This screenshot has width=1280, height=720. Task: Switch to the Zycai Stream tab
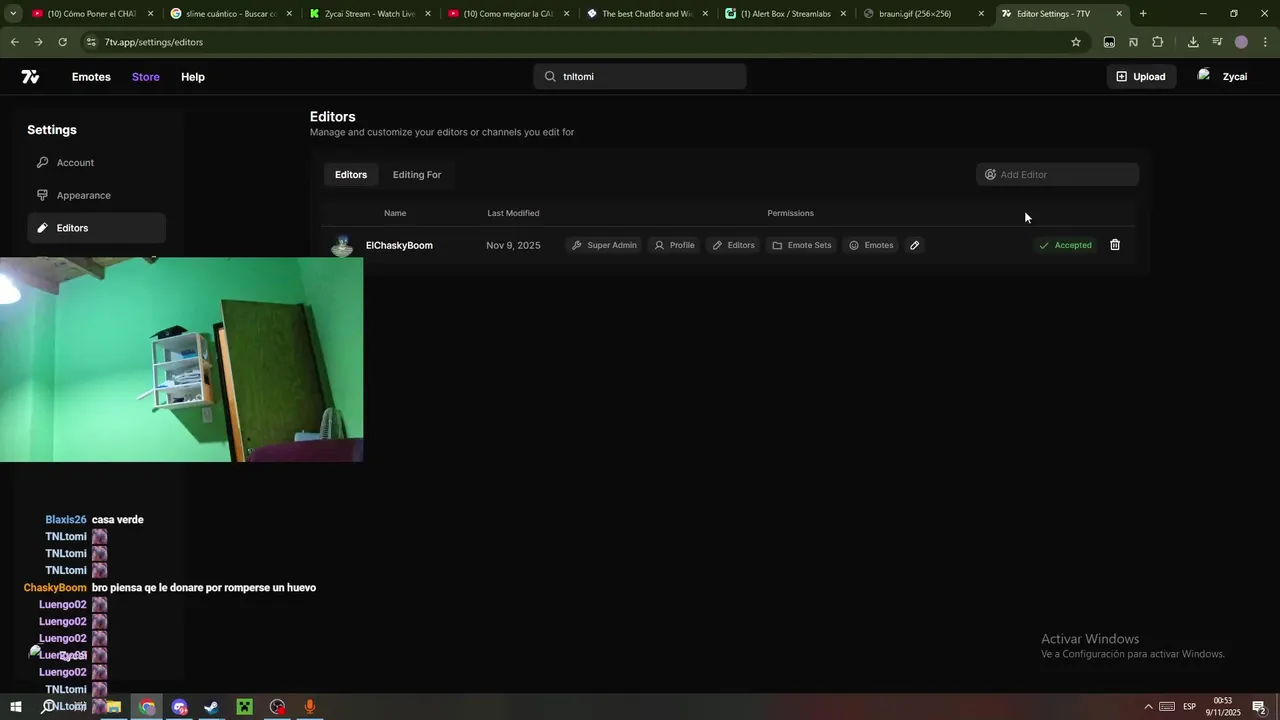click(370, 14)
